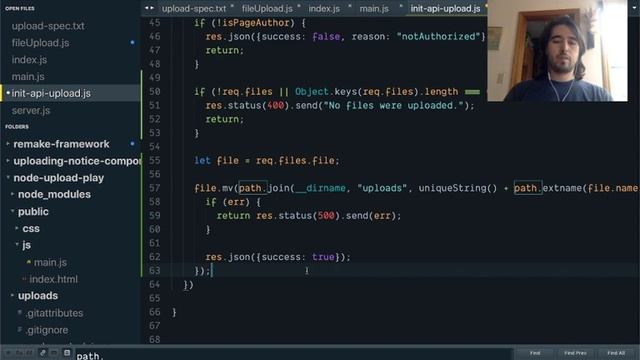Toggle in-selection option in find bar
Viewport: 640px width, 360px height.
tap(54, 353)
